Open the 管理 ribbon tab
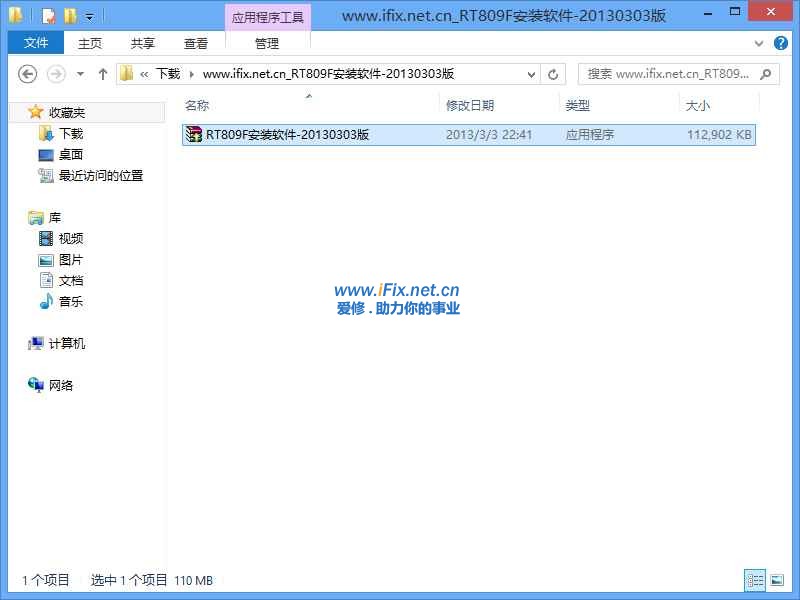 267,43
